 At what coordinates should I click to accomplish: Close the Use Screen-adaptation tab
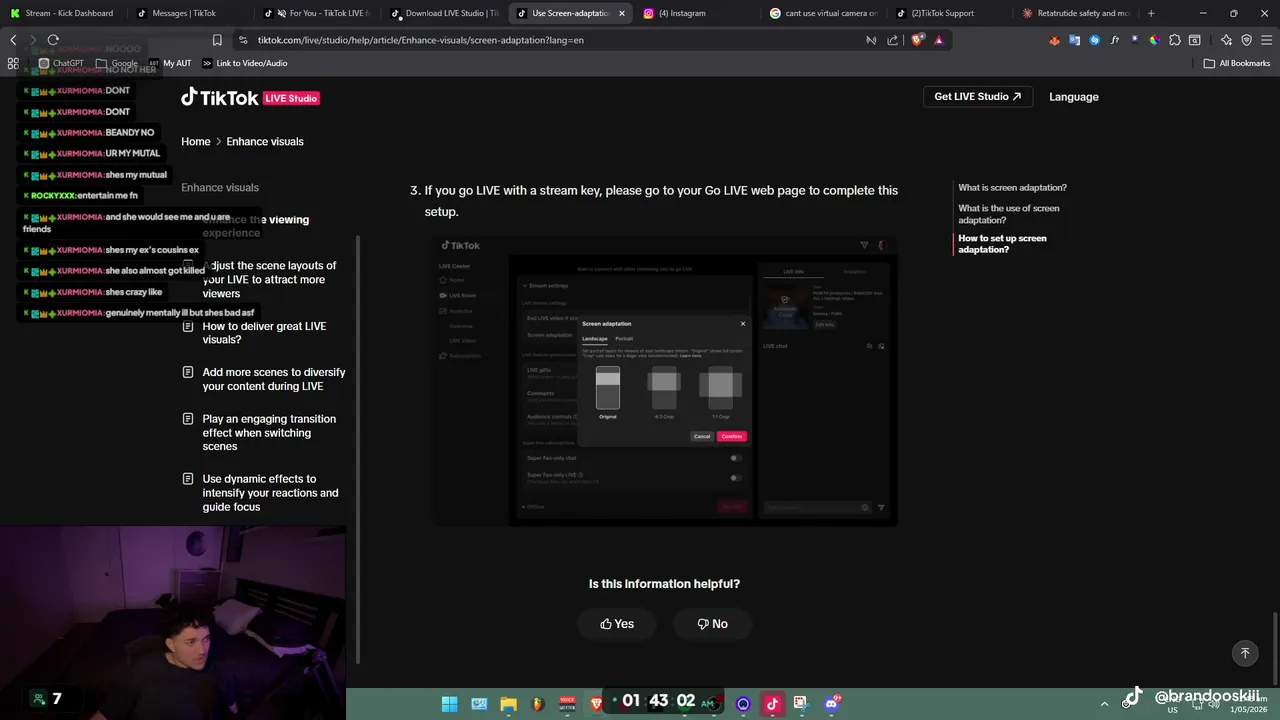[x=622, y=13]
